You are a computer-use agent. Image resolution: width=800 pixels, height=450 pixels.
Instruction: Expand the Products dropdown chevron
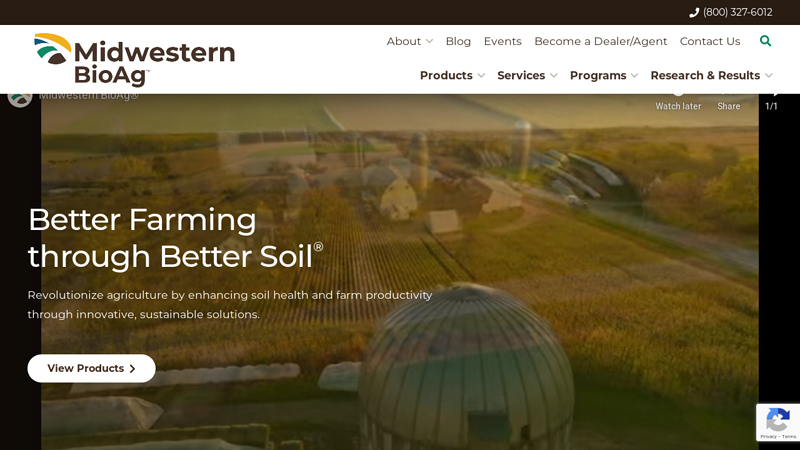[481, 76]
